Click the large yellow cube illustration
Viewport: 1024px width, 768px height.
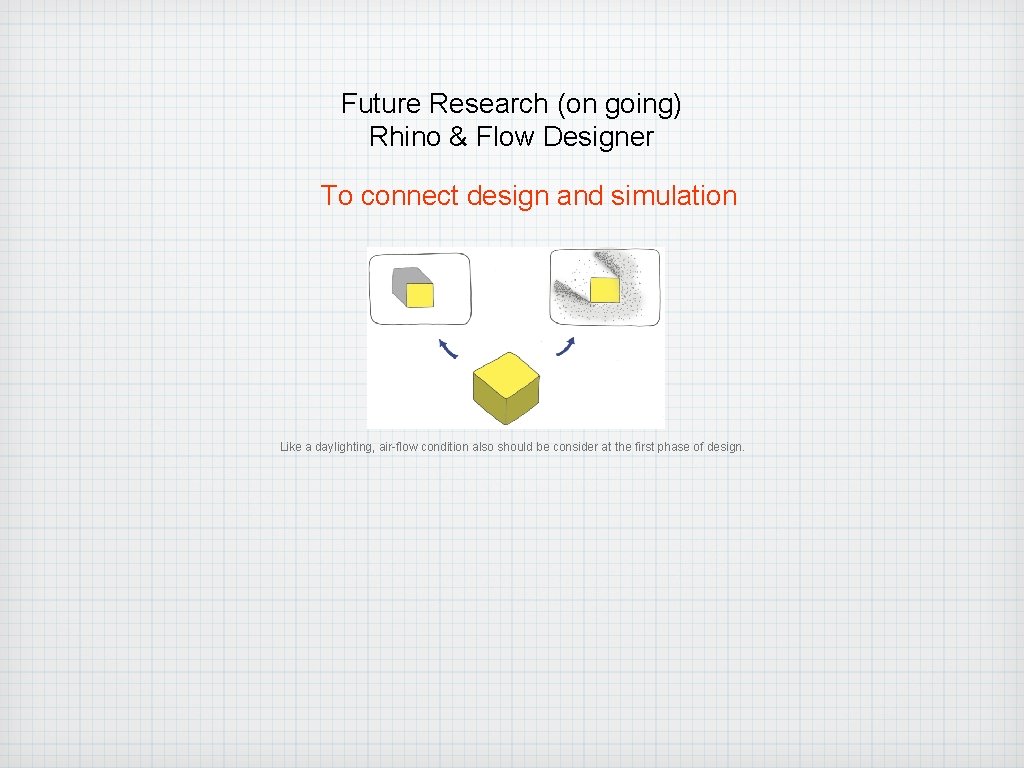pyautogui.click(x=506, y=388)
